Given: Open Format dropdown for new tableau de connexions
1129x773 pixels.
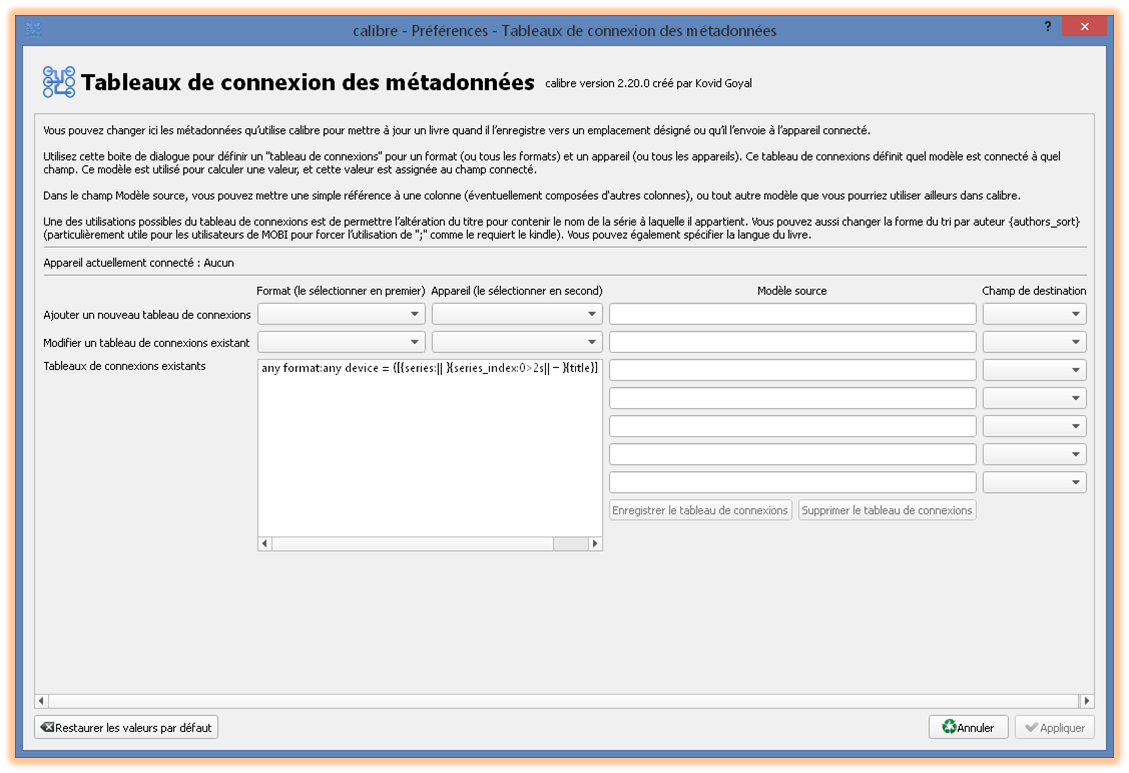Looking at the screenshot, I should (x=341, y=314).
